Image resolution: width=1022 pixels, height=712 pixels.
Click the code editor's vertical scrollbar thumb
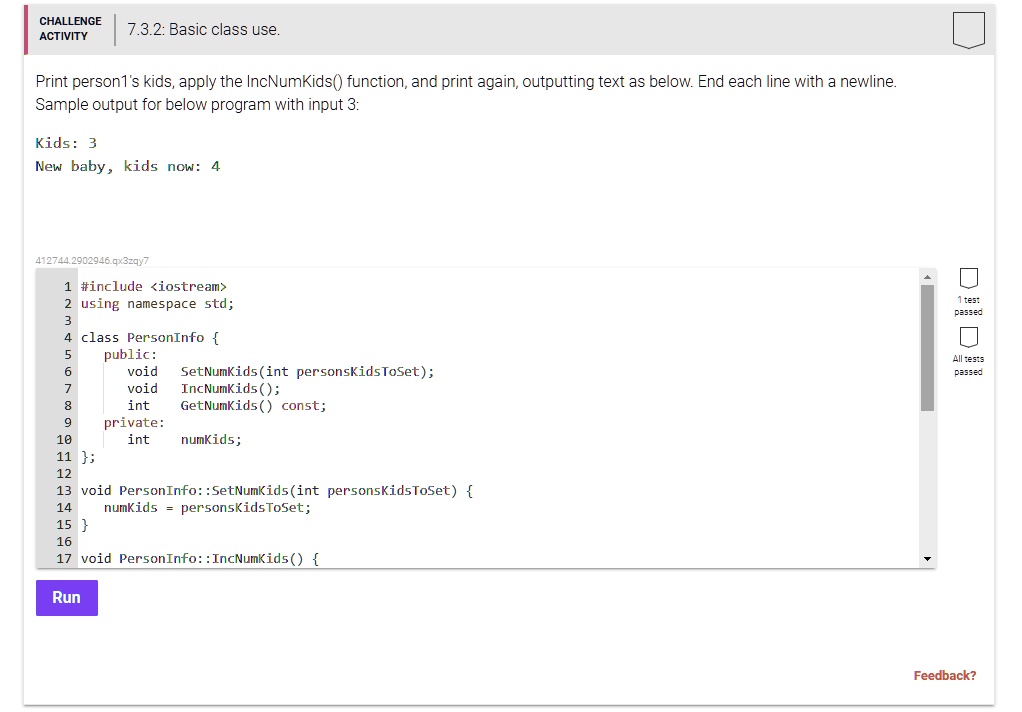pyautogui.click(x=927, y=347)
